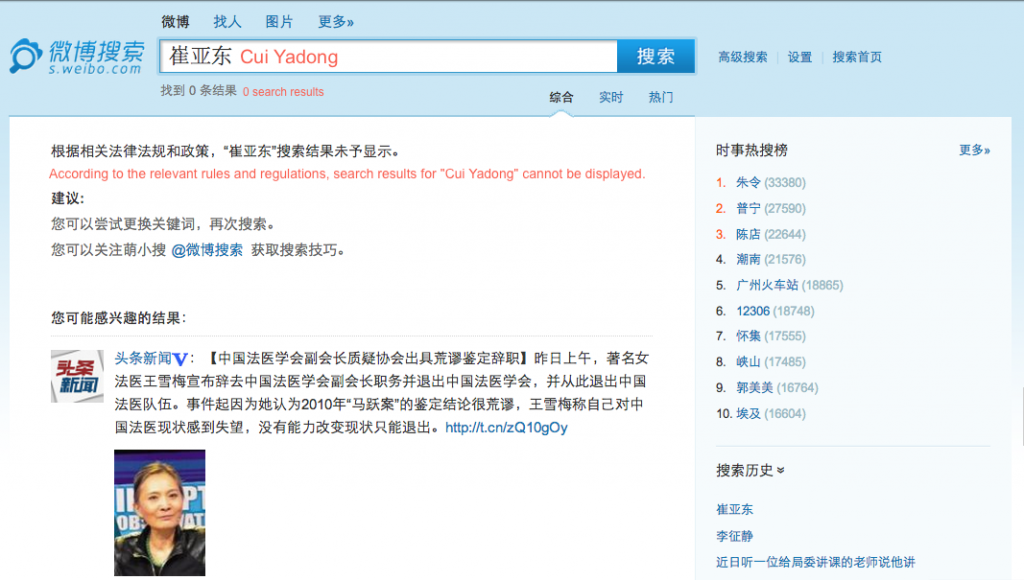Select the 综合 results tab
The width and height of the screenshot is (1024, 580).
click(x=561, y=97)
